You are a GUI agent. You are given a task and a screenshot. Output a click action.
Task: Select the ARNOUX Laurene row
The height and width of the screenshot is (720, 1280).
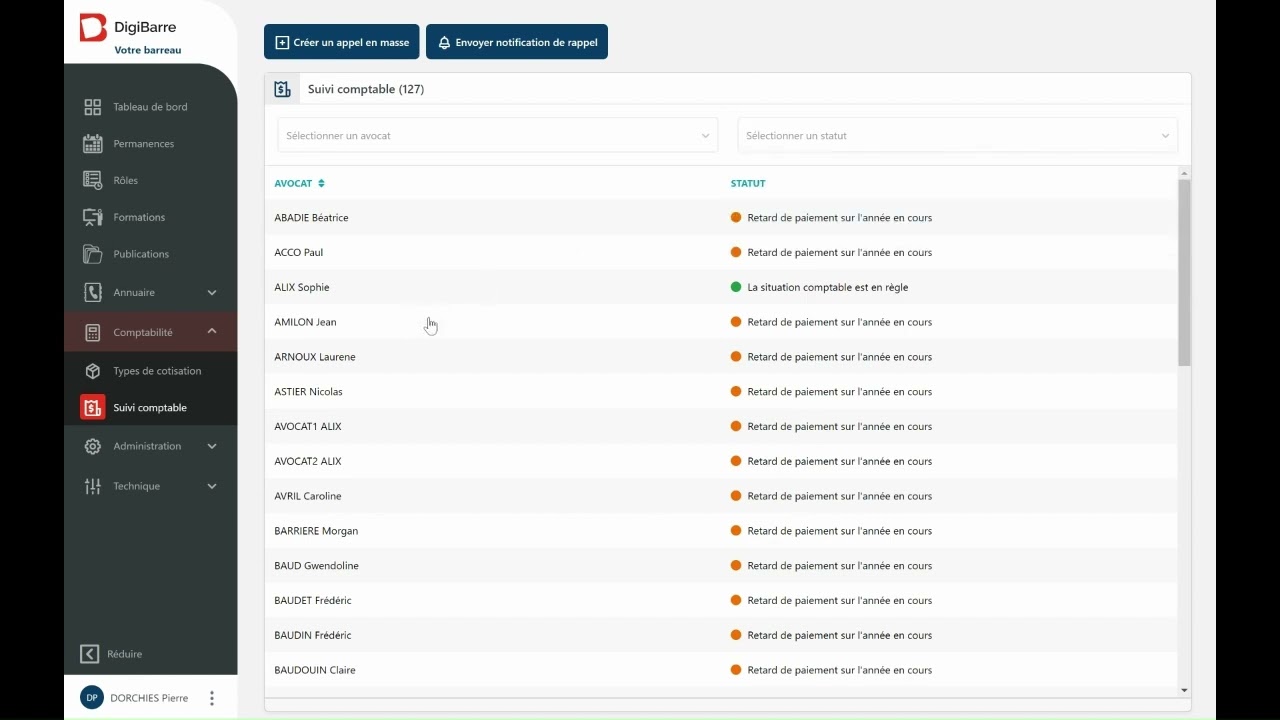point(721,357)
